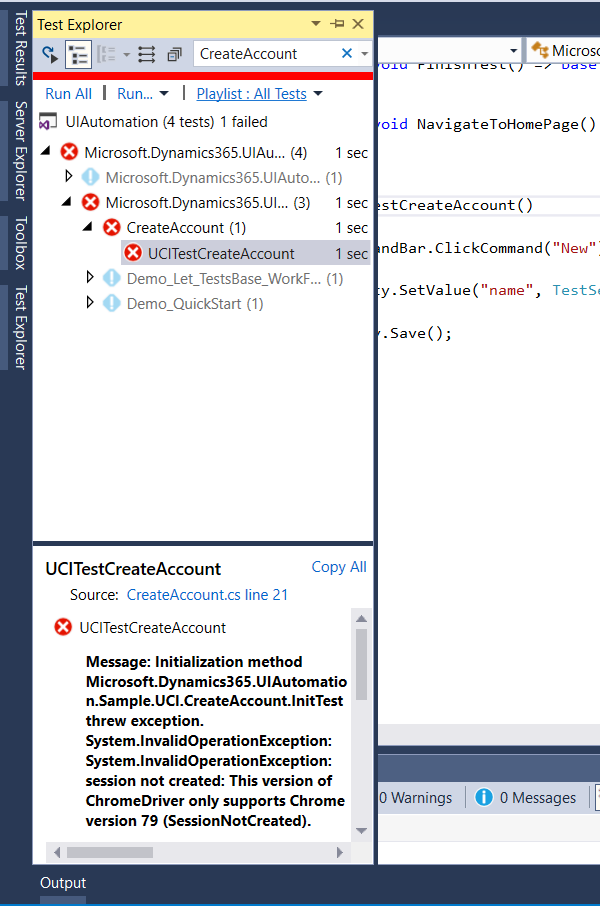Pin the Test Explorer panel
600x906 pixels.
[337, 24]
